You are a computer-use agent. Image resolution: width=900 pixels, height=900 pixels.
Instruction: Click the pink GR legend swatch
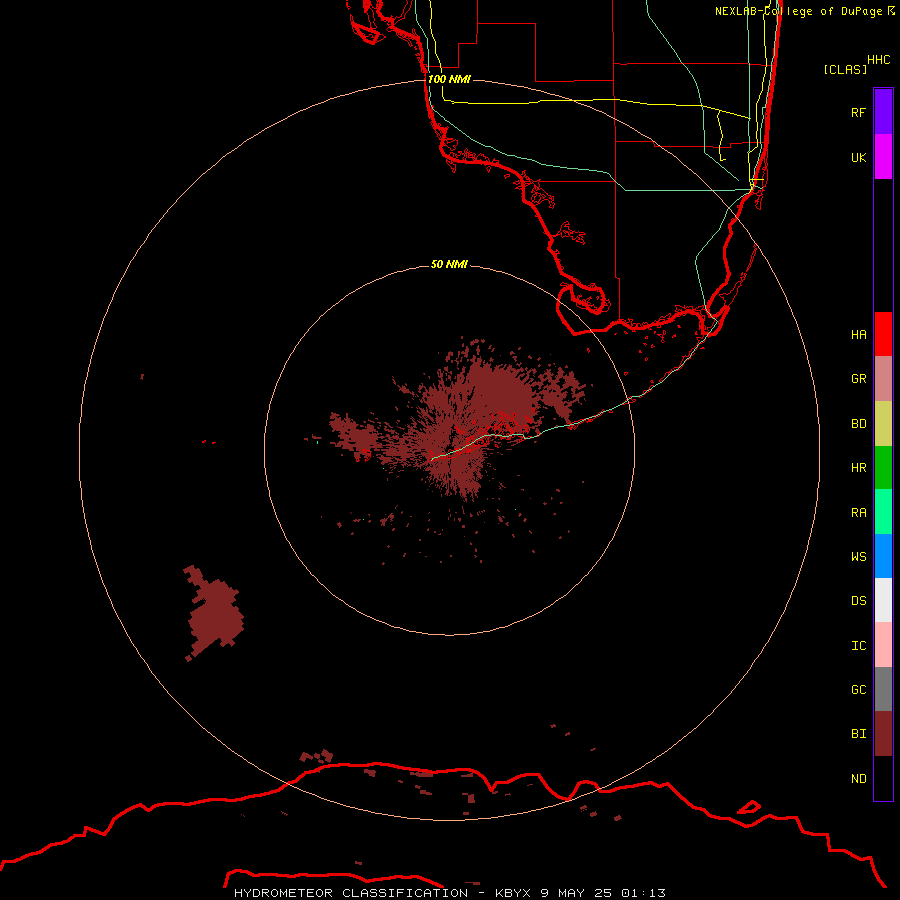coord(883,378)
